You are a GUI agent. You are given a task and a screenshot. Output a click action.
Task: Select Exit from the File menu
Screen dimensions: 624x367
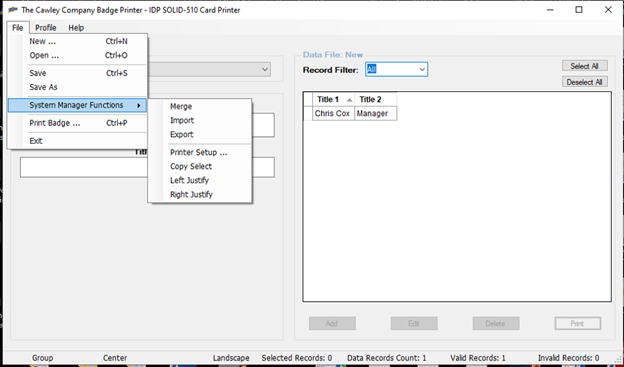tap(78, 141)
